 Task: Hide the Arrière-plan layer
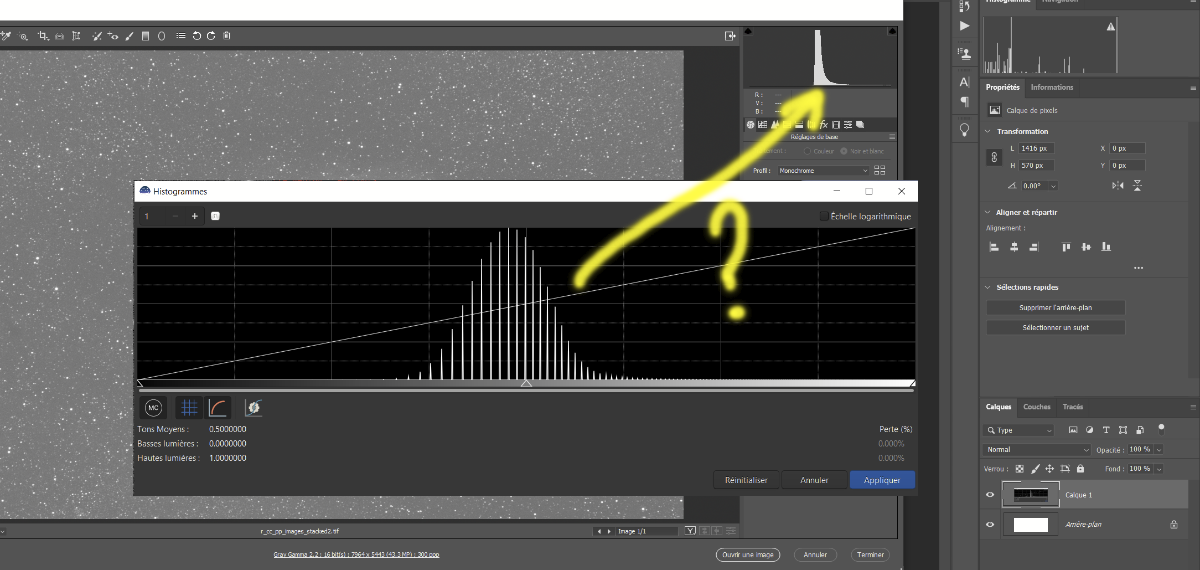click(991, 524)
